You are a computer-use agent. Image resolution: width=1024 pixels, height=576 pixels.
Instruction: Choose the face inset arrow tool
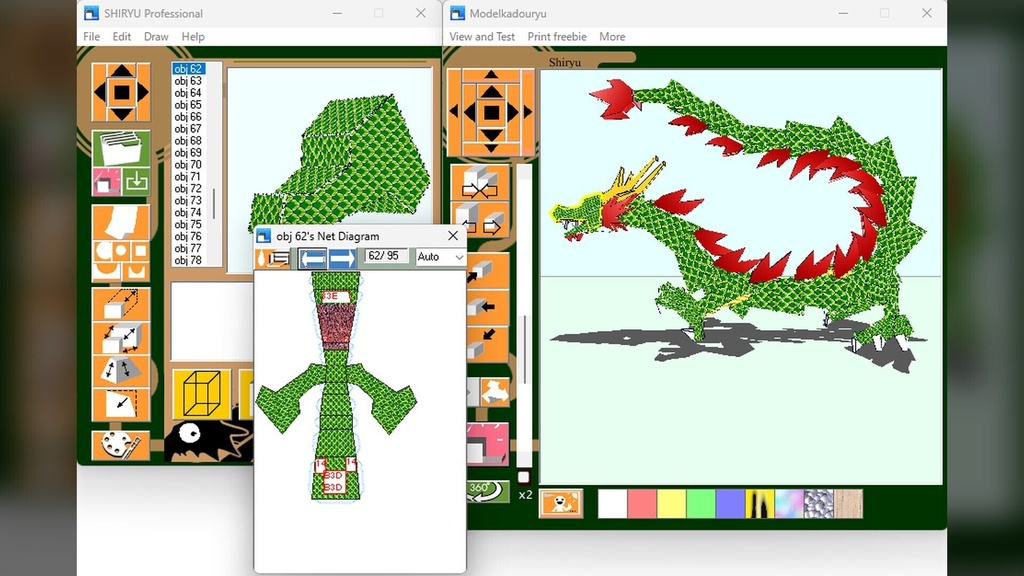pyautogui.click(x=121, y=404)
